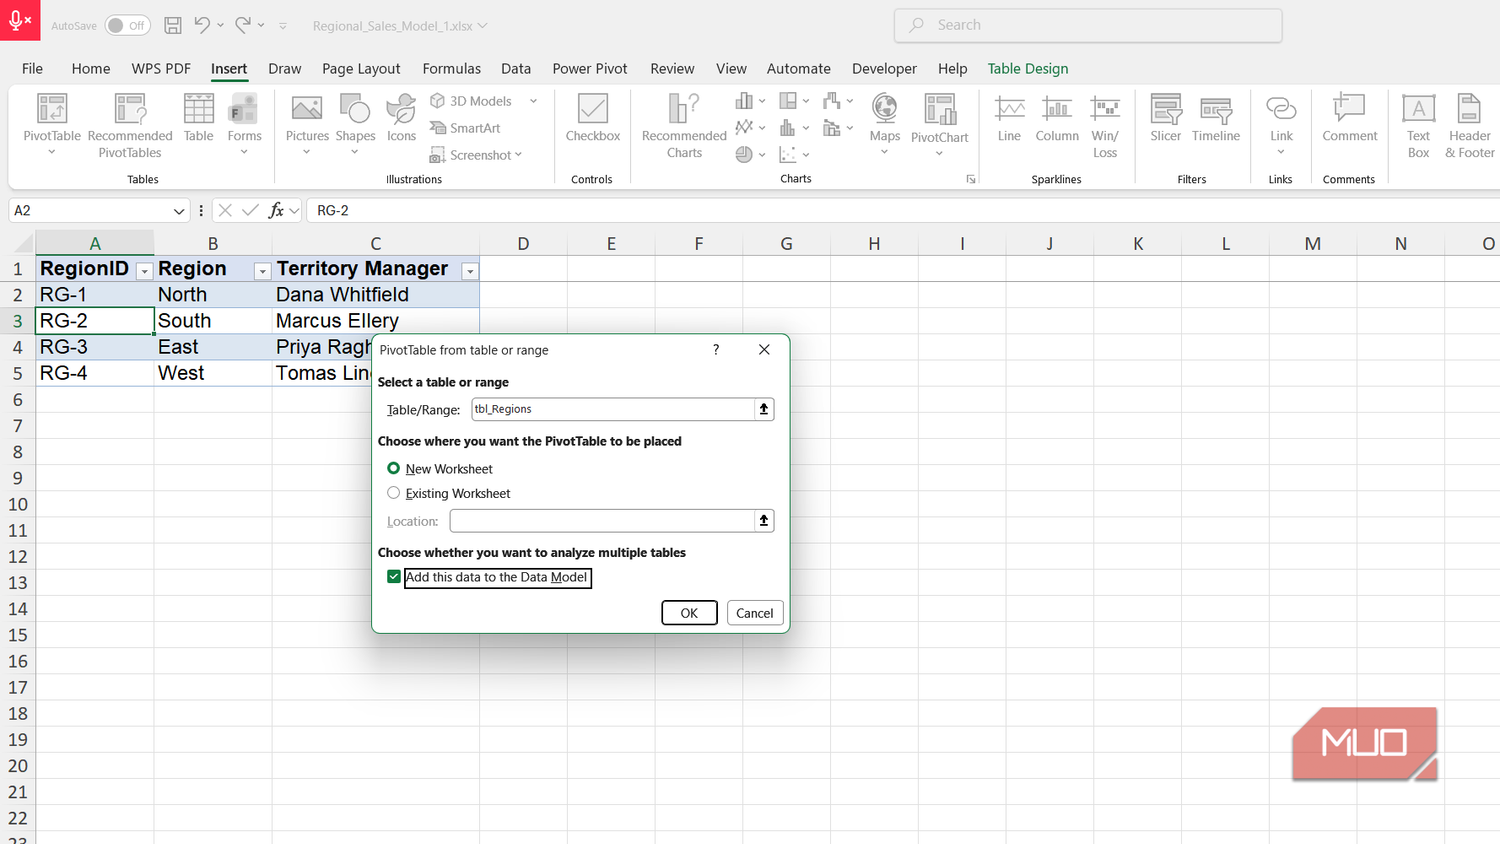1500x844 pixels.
Task: Click the Link button
Action: [x=1281, y=124]
